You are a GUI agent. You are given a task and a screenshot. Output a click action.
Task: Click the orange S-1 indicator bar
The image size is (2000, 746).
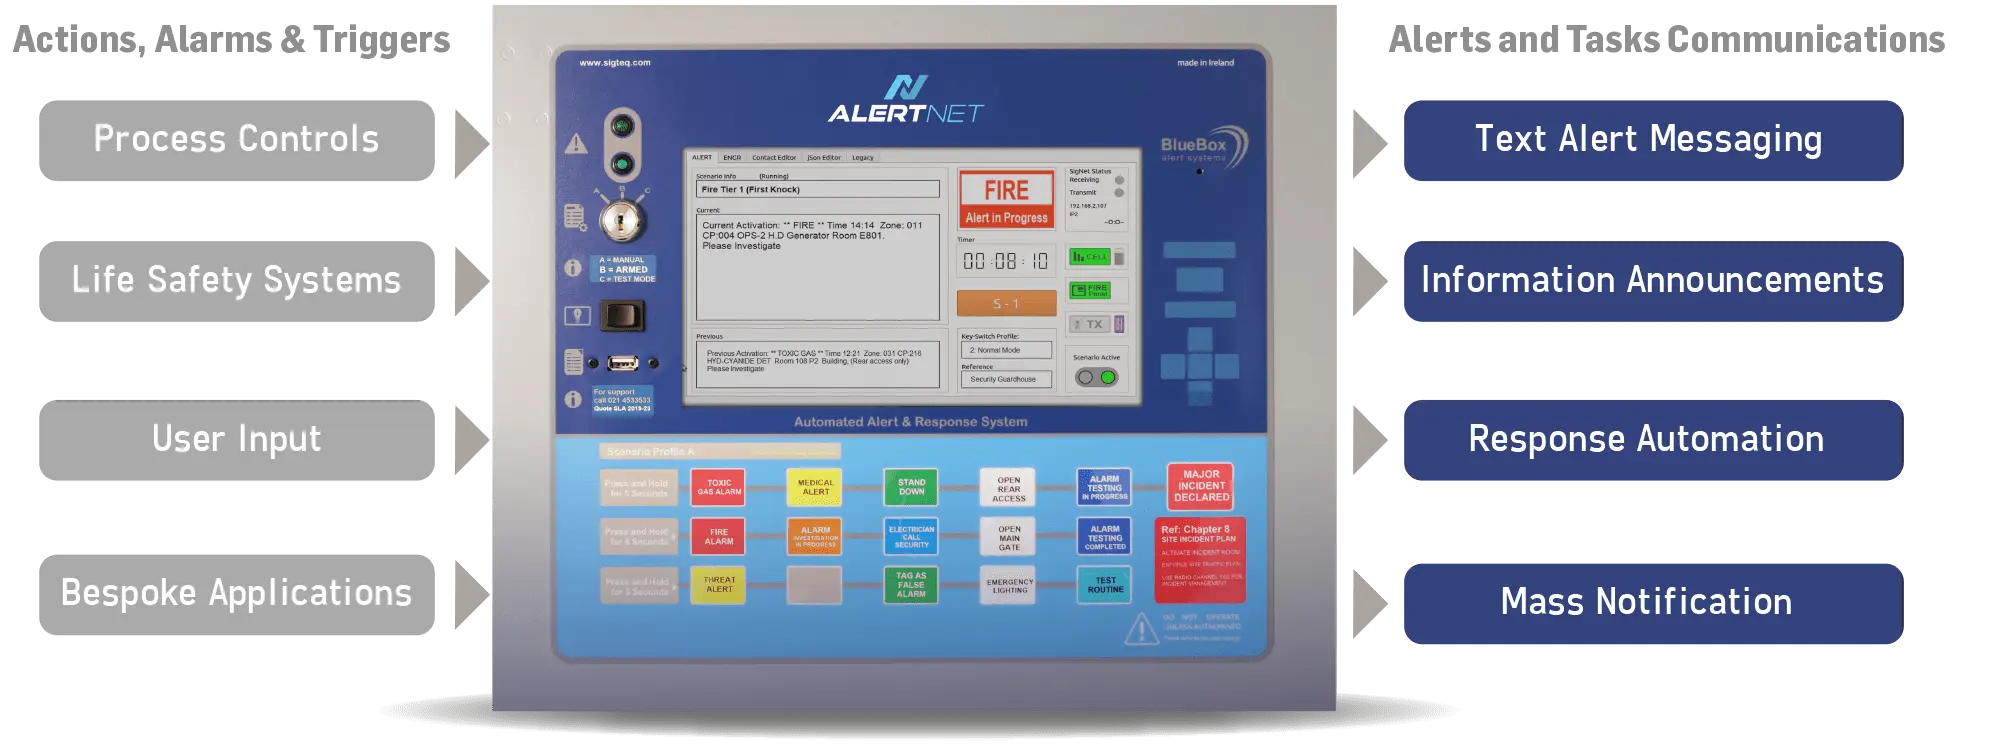coord(1006,303)
